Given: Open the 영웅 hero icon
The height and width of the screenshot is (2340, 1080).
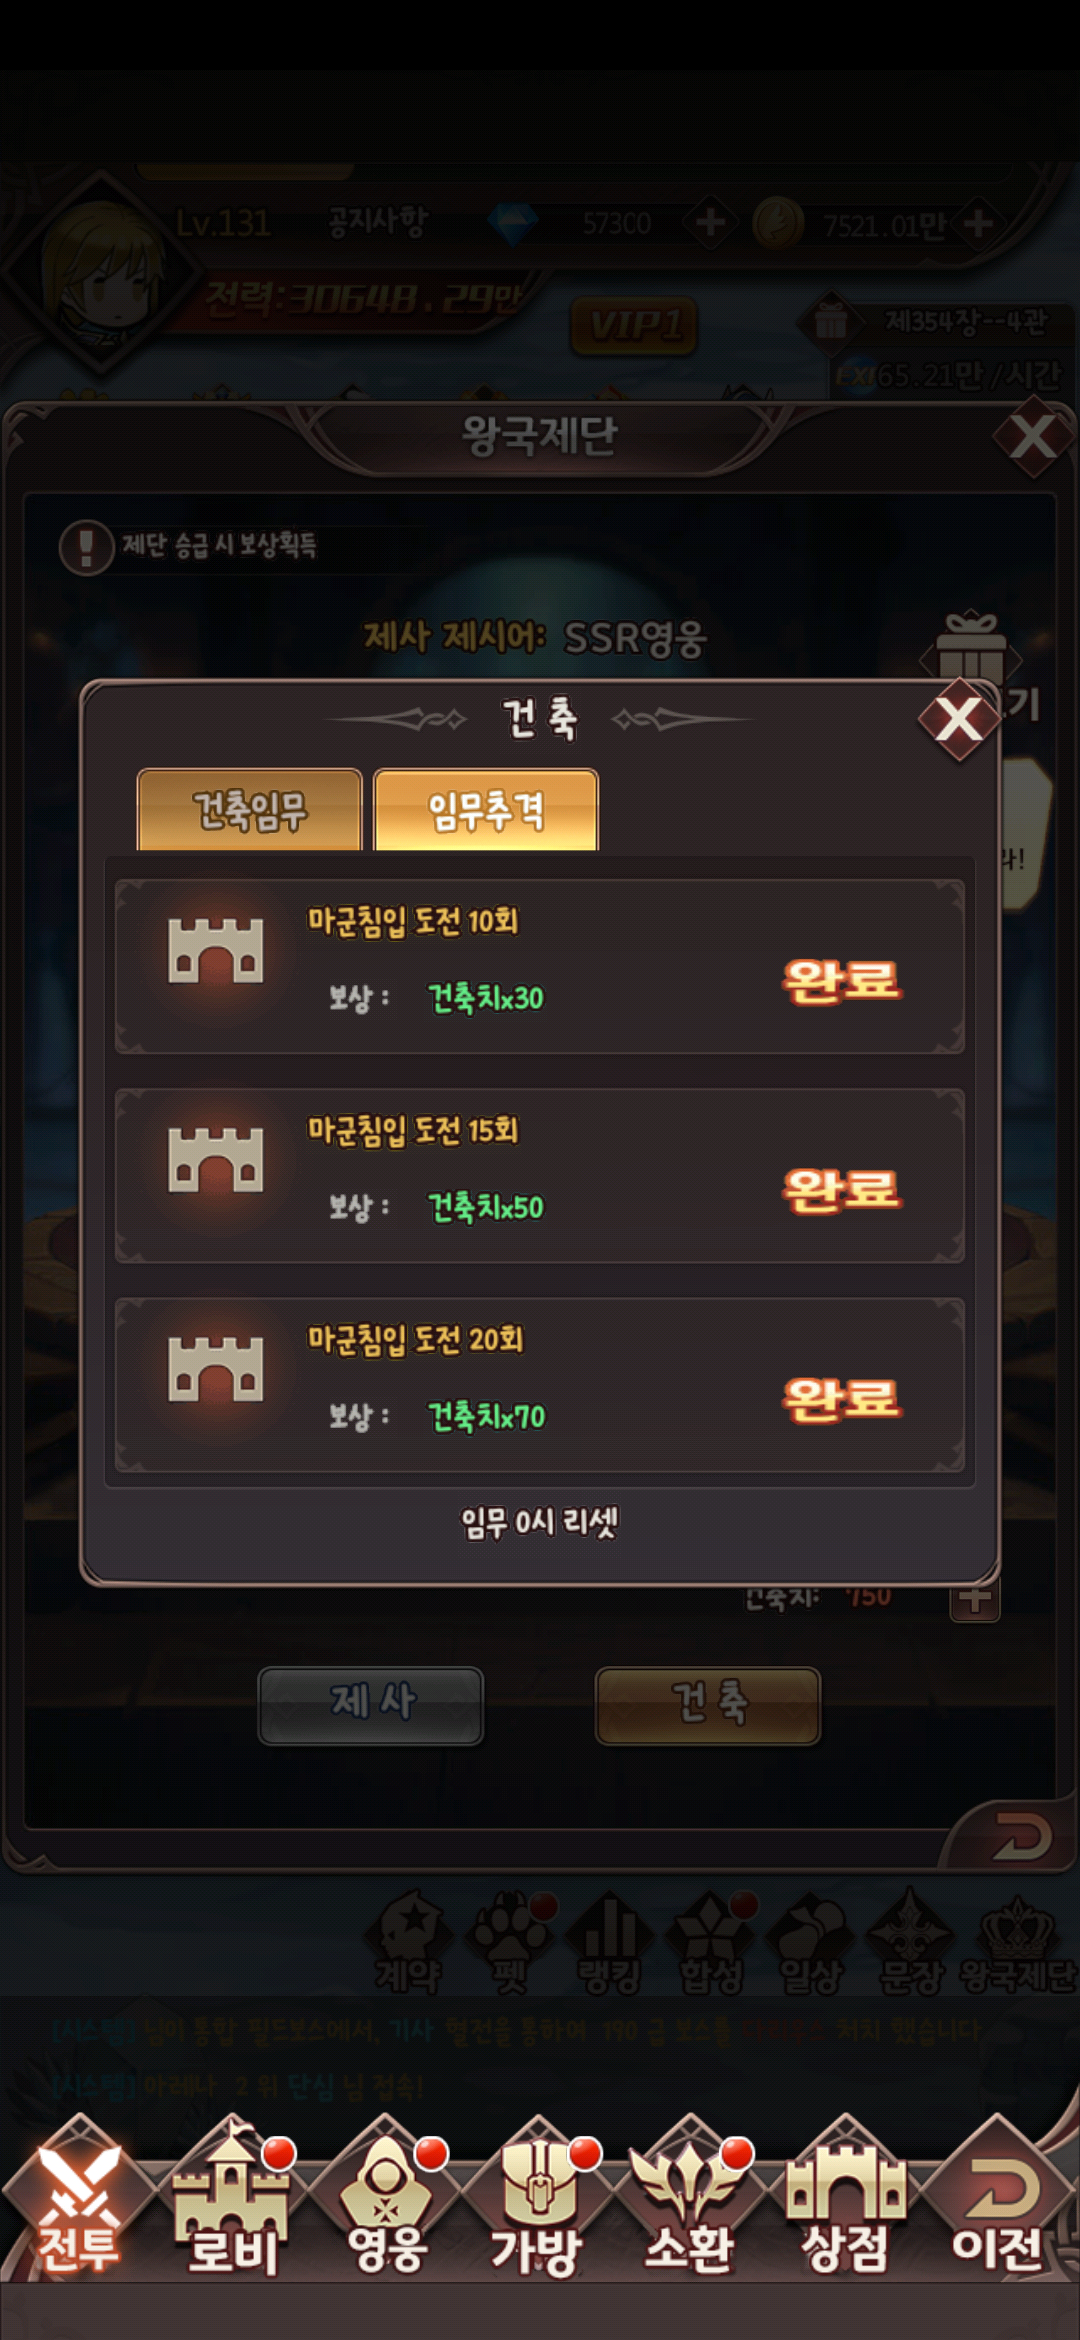Looking at the screenshot, I should click(387, 2203).
